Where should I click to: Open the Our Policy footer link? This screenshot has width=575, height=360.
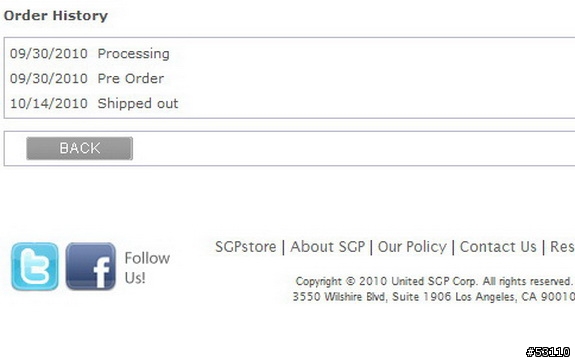click(x=412, y=247)
